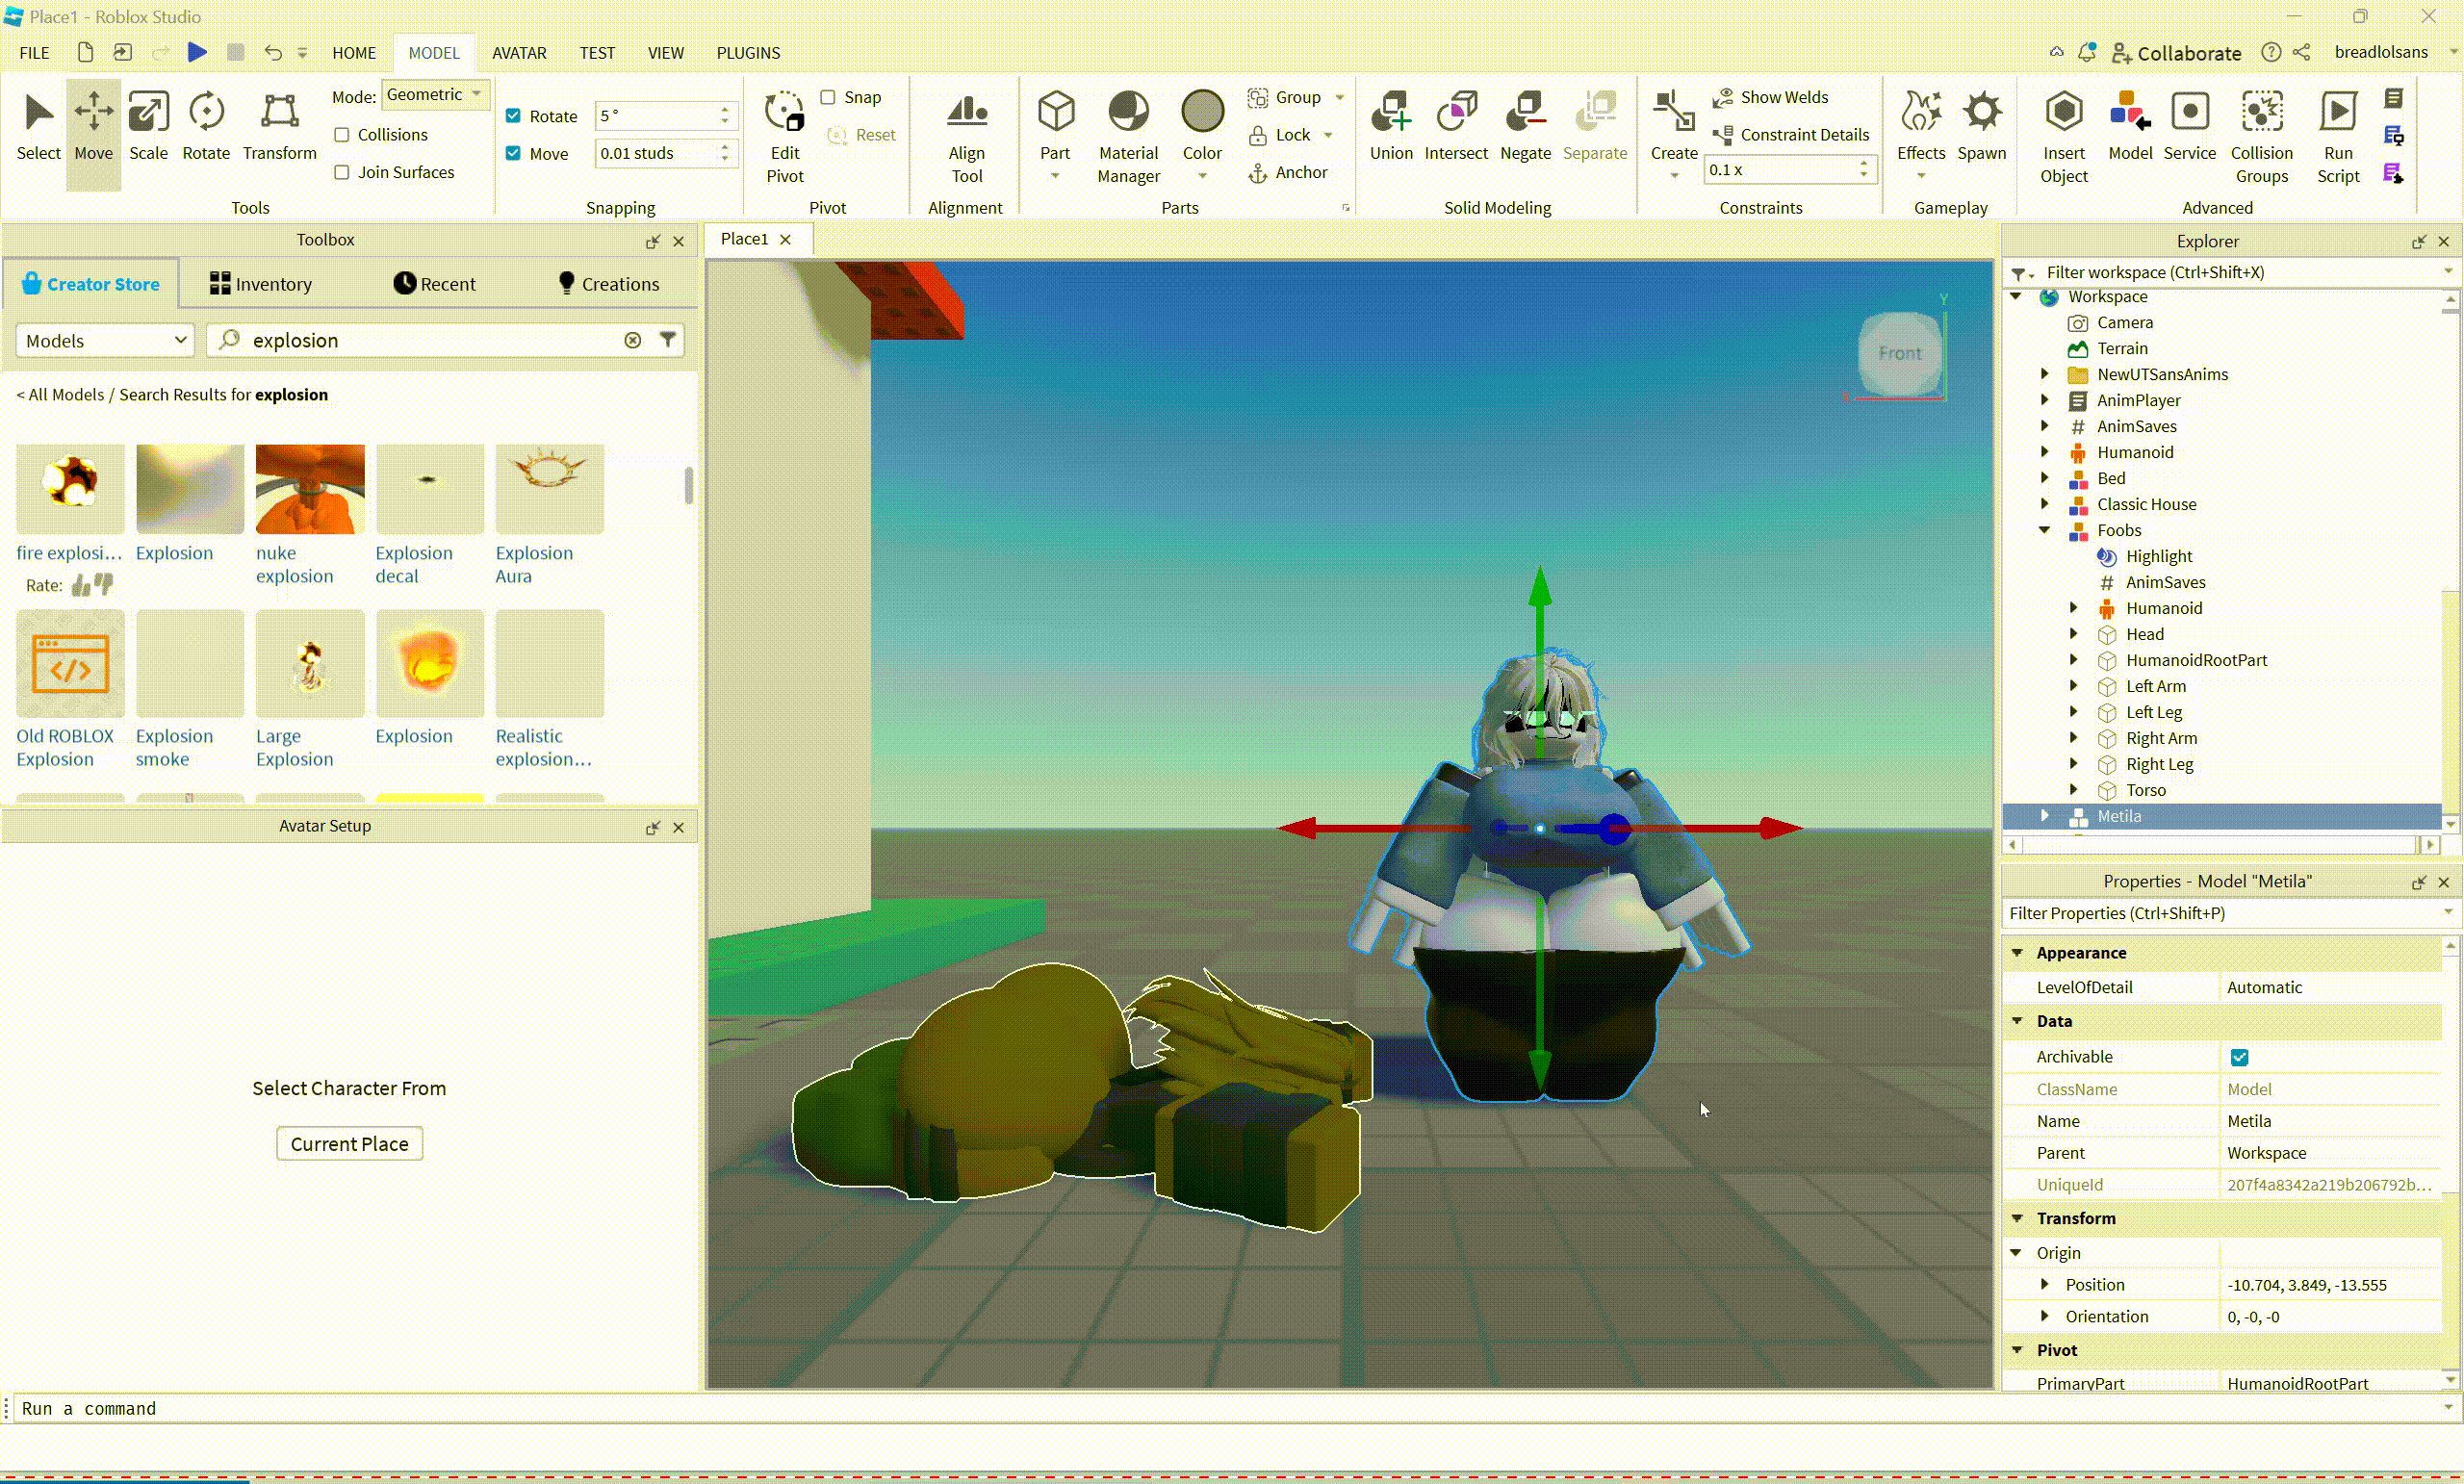The image size is (2464, 1484).
Task: Uncheck the Move snapping checkbox
Action: coord(513,153)
